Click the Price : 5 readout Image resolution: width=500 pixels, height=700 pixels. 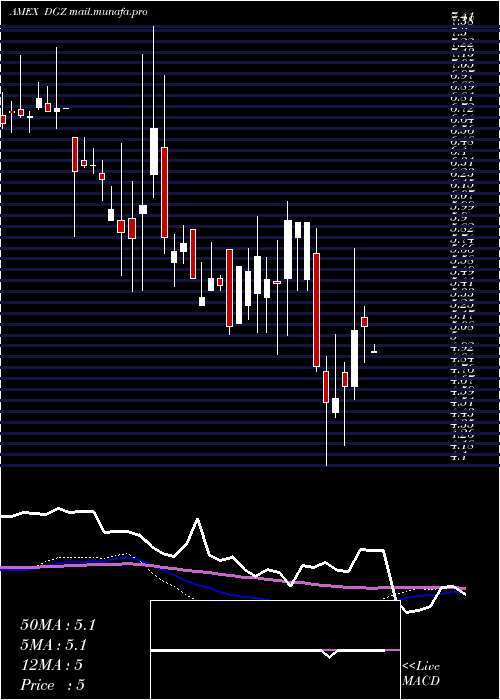(x=53, y=684)
